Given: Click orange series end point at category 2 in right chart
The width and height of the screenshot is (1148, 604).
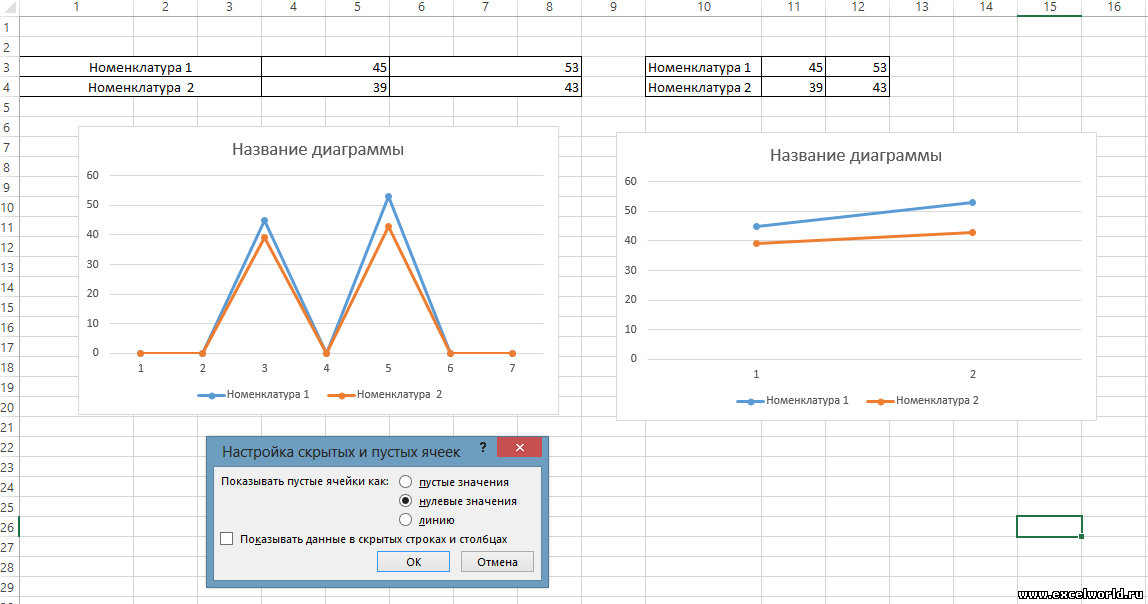Looking at the screenshot, I should point(972,233).
